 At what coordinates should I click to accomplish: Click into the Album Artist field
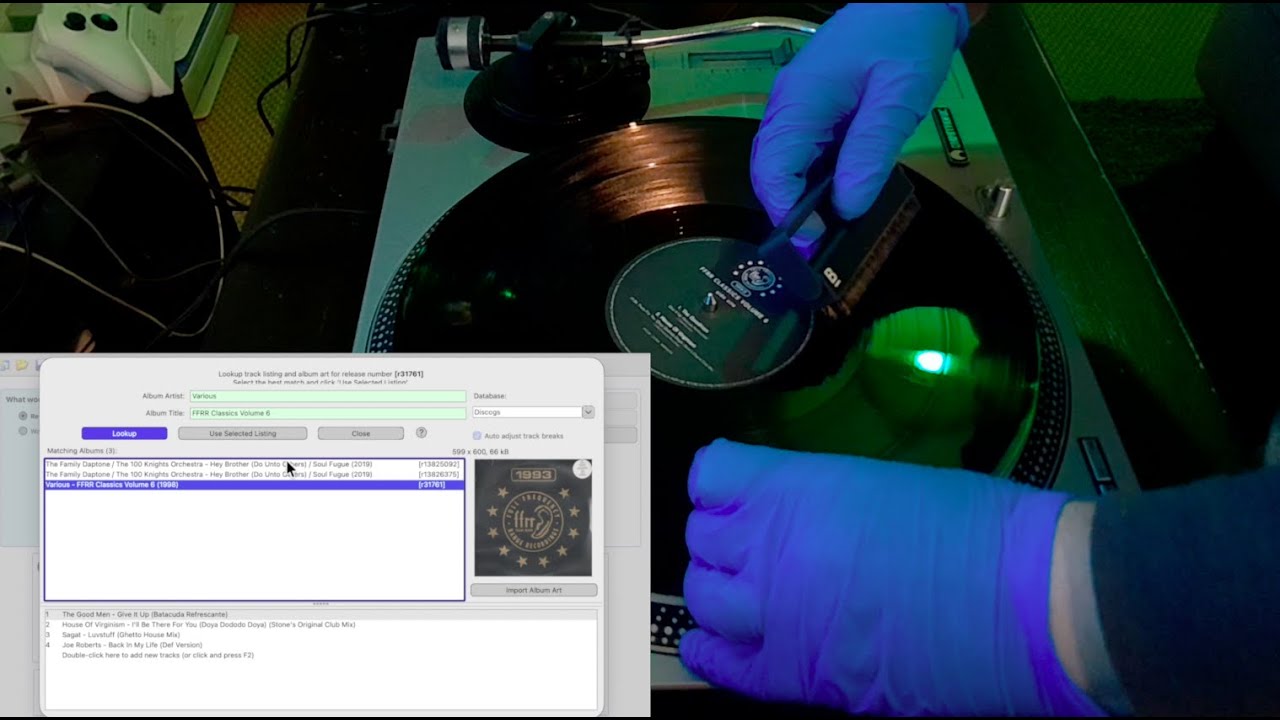(x=328, y=396)
